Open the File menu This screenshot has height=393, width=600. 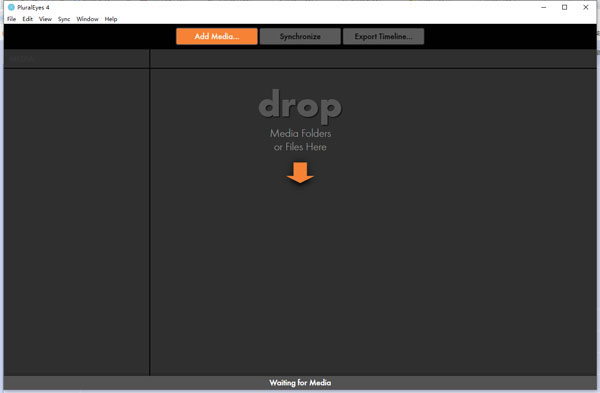[11, 19]
